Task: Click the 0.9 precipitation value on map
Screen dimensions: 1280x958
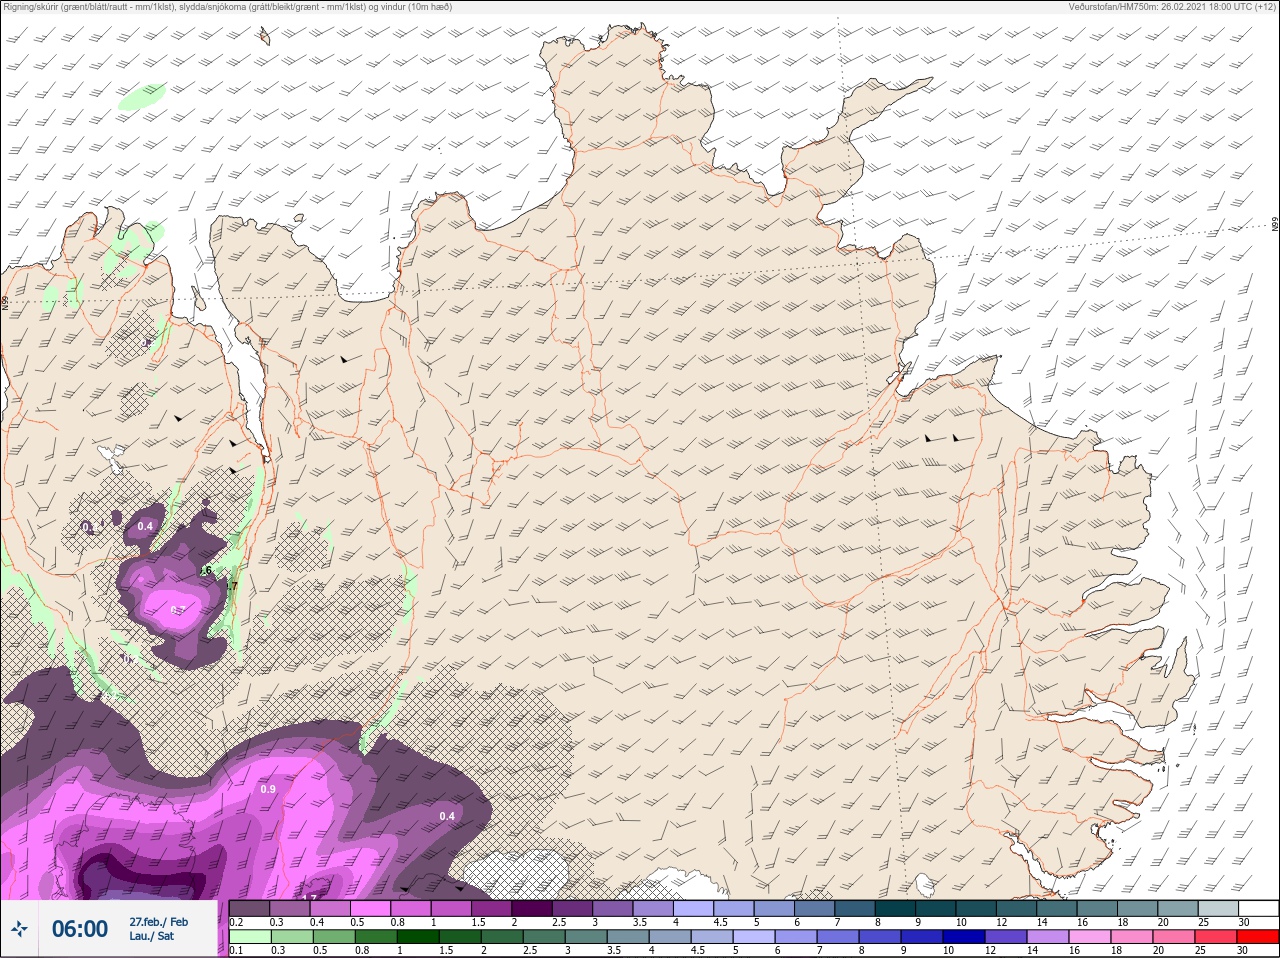Action: pos(268,790)
